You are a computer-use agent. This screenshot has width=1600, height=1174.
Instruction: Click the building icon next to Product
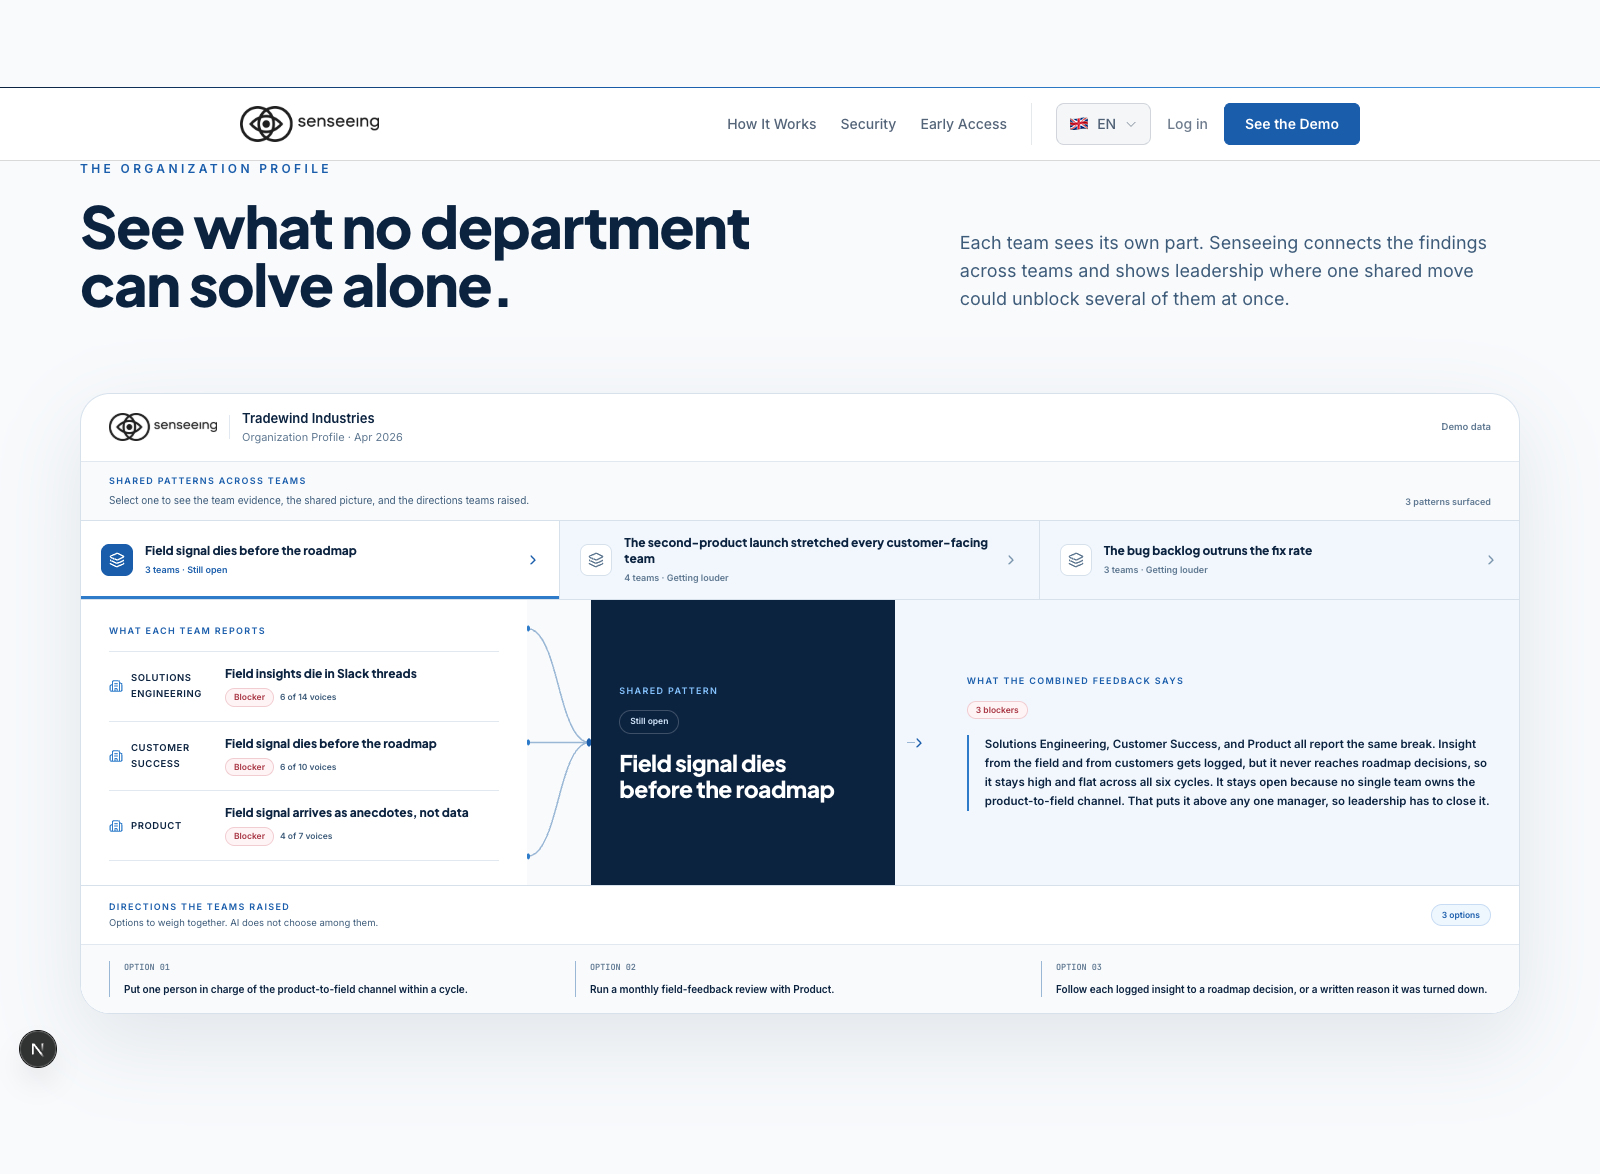(x=116, y=826)
